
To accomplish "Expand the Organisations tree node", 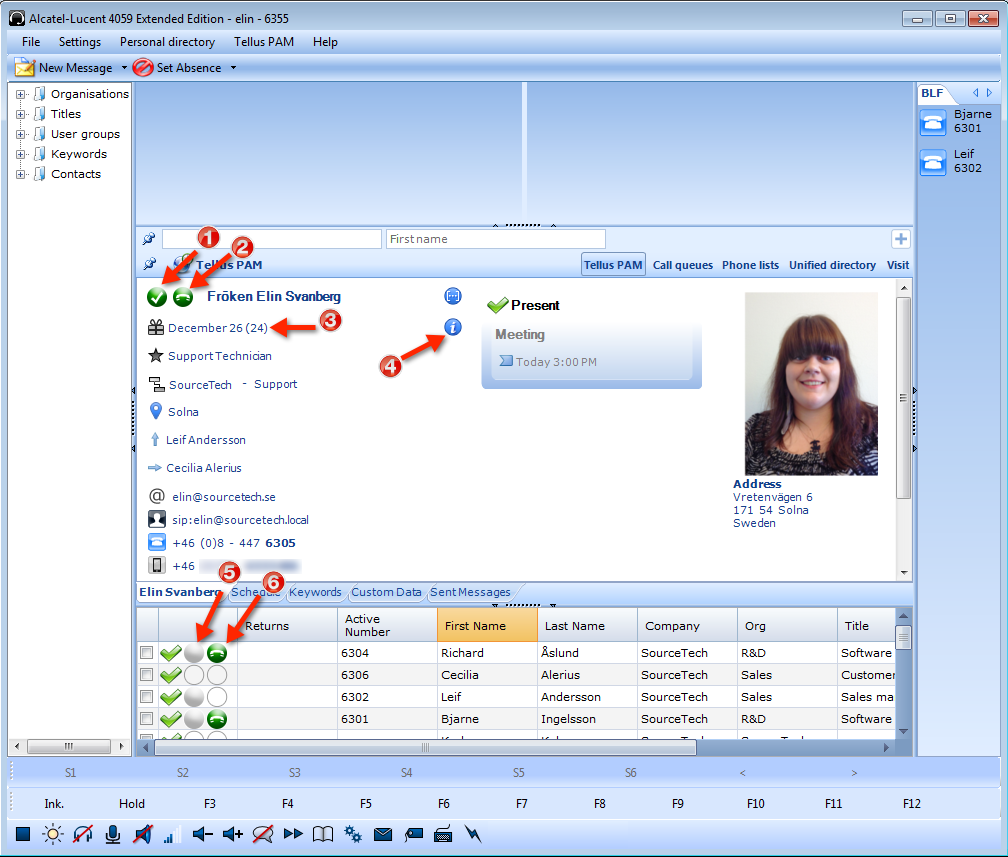I will point(20,94).
